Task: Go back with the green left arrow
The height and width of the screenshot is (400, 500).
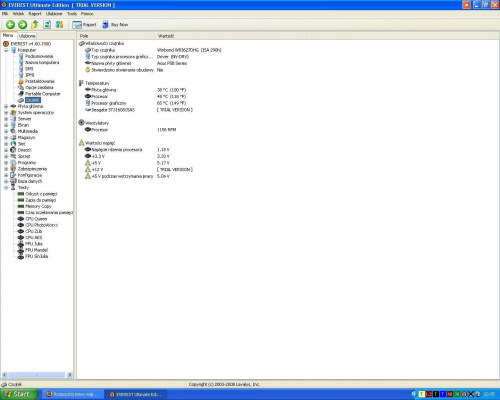Action: (x=10, y=24)
